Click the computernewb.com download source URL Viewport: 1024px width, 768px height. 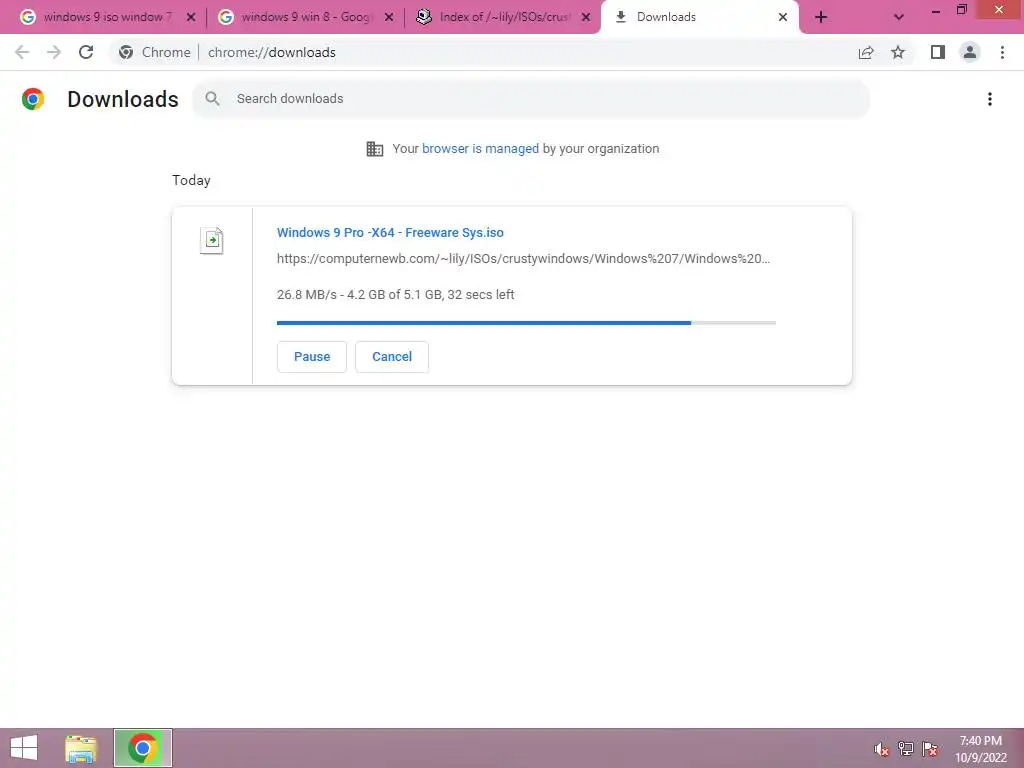click(x=523, y=259)
